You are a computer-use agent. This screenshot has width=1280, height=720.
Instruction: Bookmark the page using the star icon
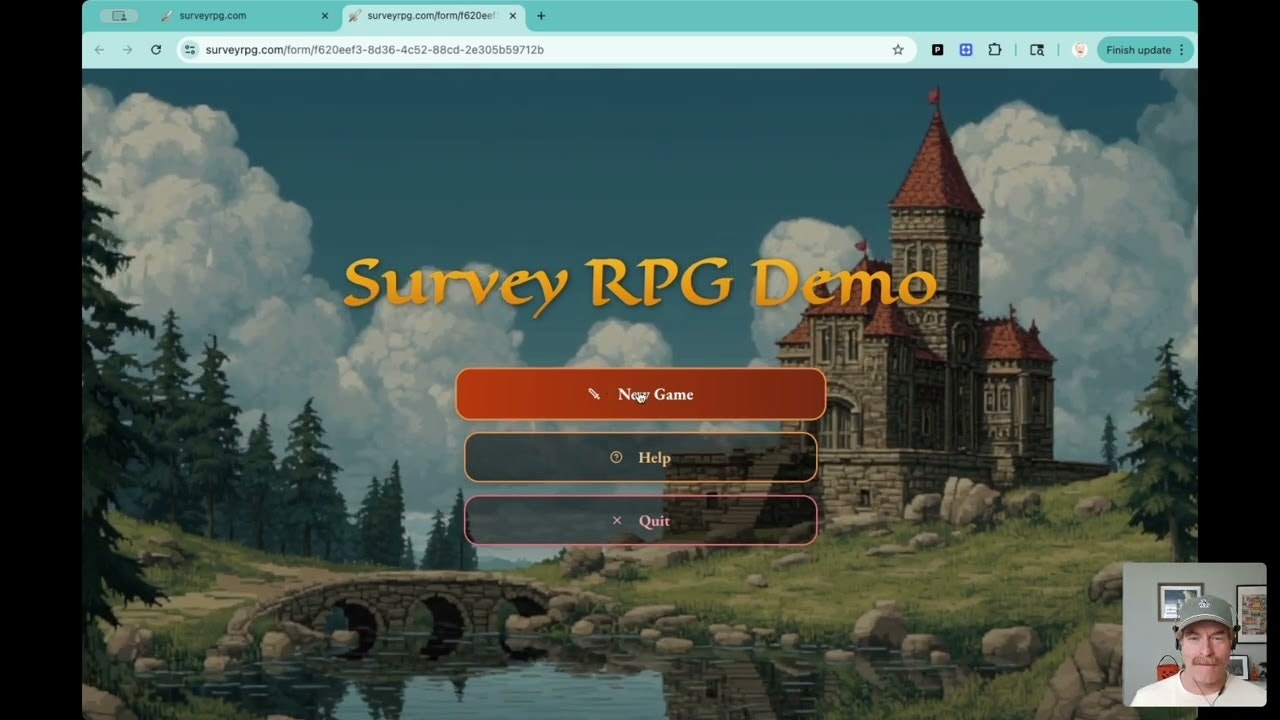click(x=898, y=49)
